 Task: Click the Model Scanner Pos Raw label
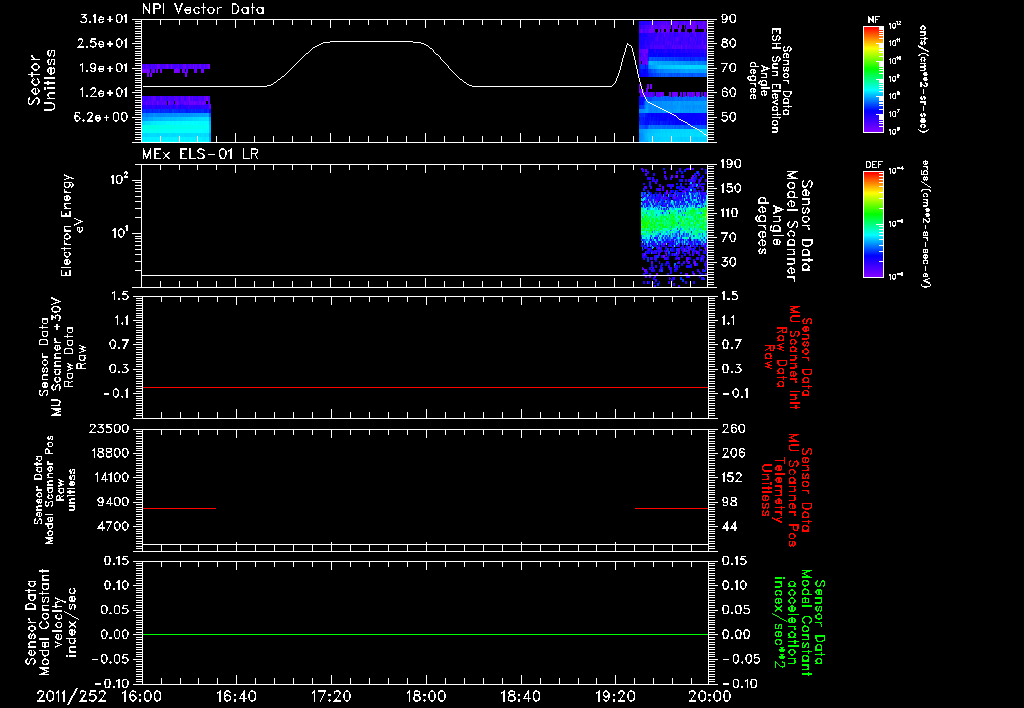55,490
